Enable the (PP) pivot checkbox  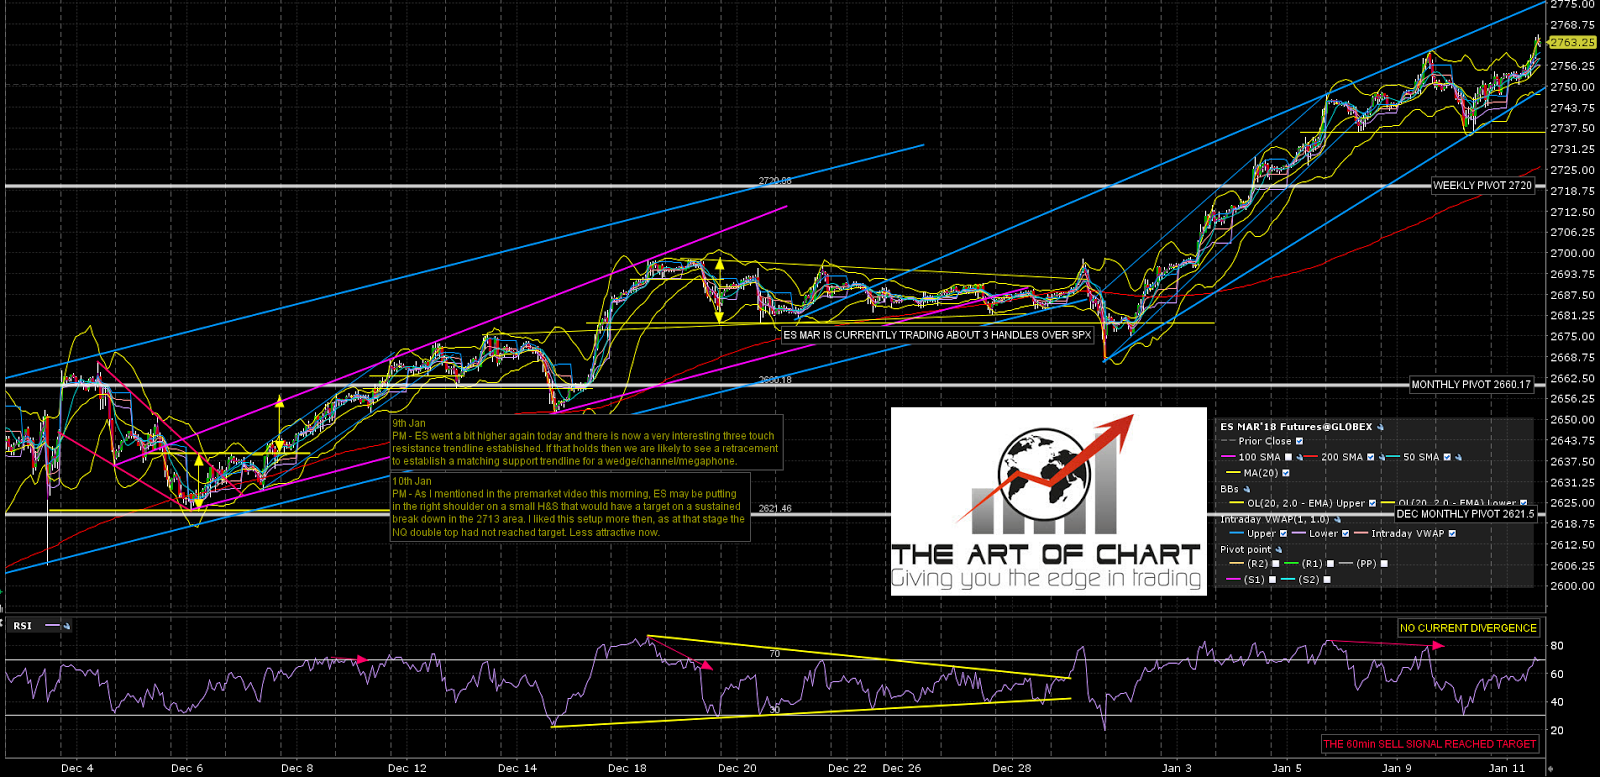coord(1384,563)
